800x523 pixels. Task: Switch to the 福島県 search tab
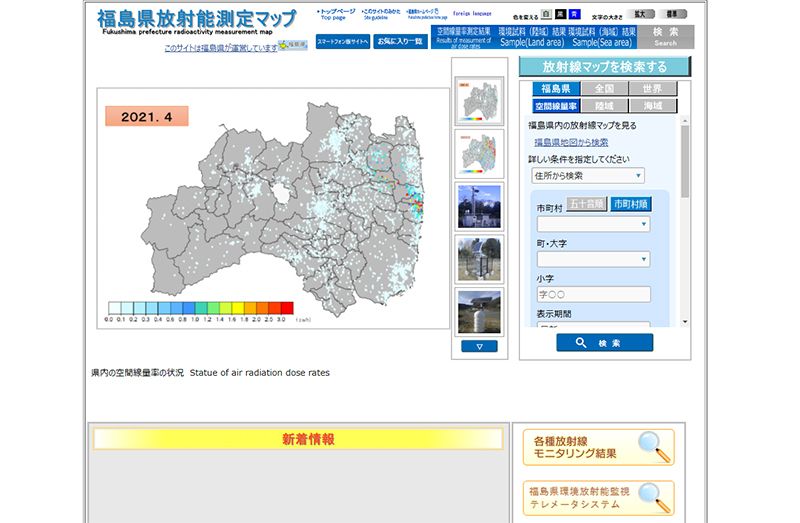coord(556,89)
